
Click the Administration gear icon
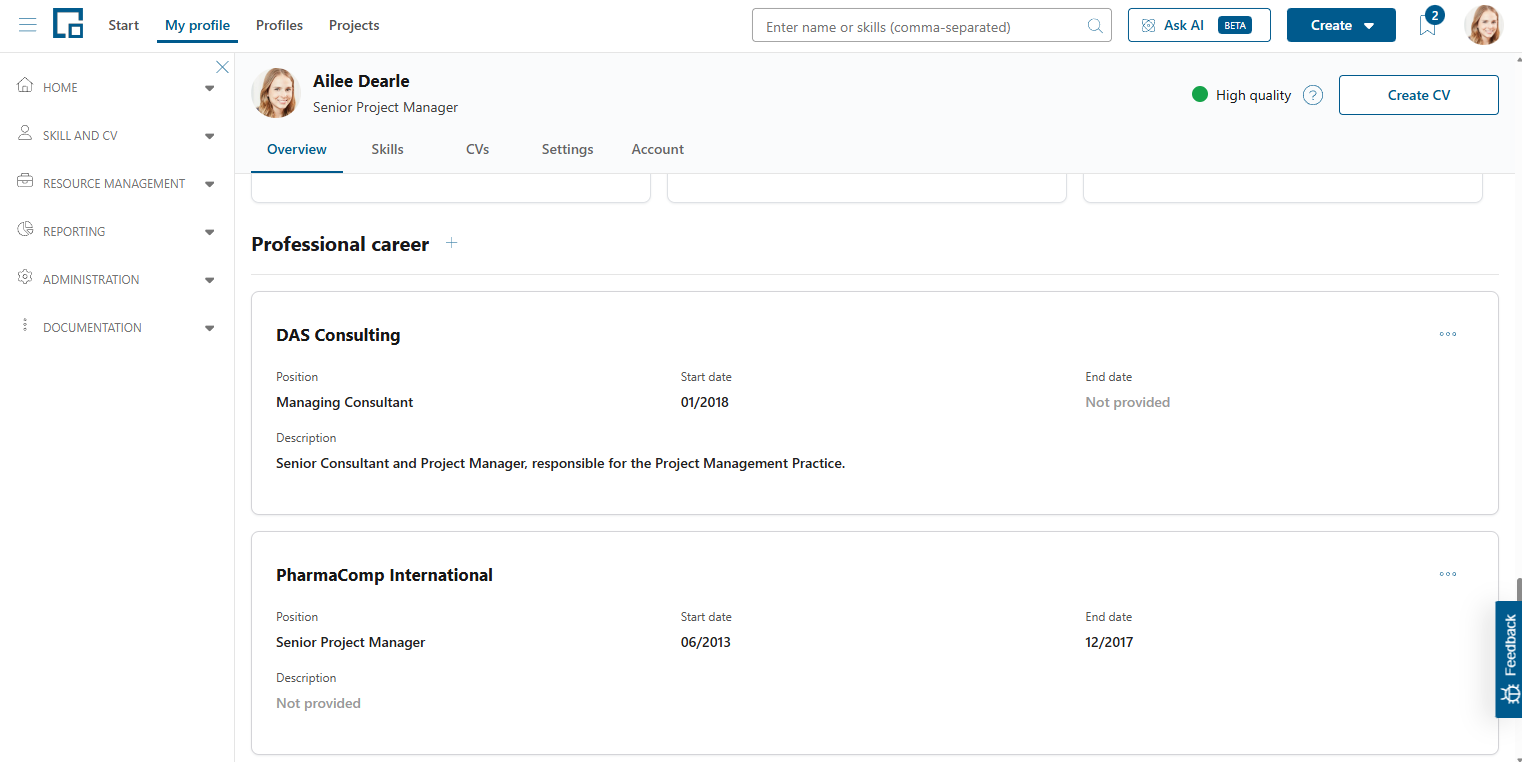click(x=26, y=278)
